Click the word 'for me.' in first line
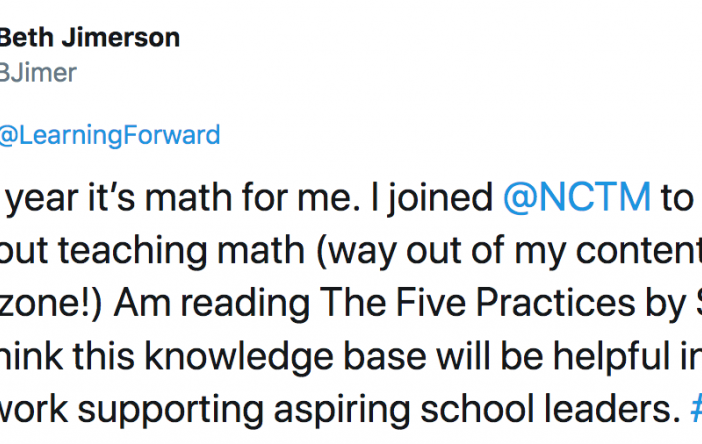Screen dimensions: 702x444 [x=301, y=197]
